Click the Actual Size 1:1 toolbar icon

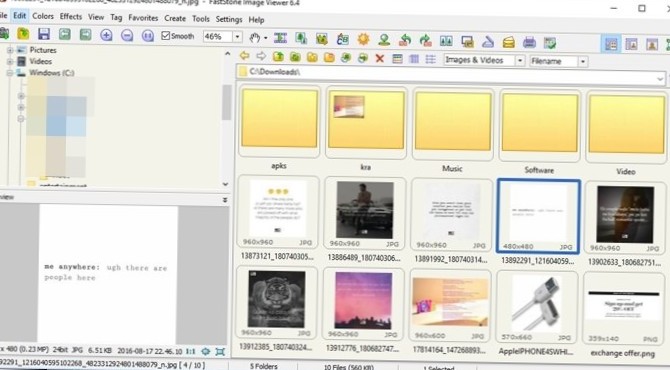(148, 35)
